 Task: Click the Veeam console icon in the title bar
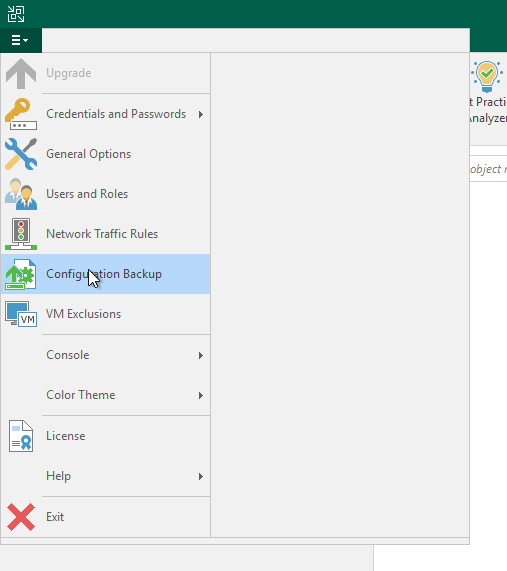16,14
